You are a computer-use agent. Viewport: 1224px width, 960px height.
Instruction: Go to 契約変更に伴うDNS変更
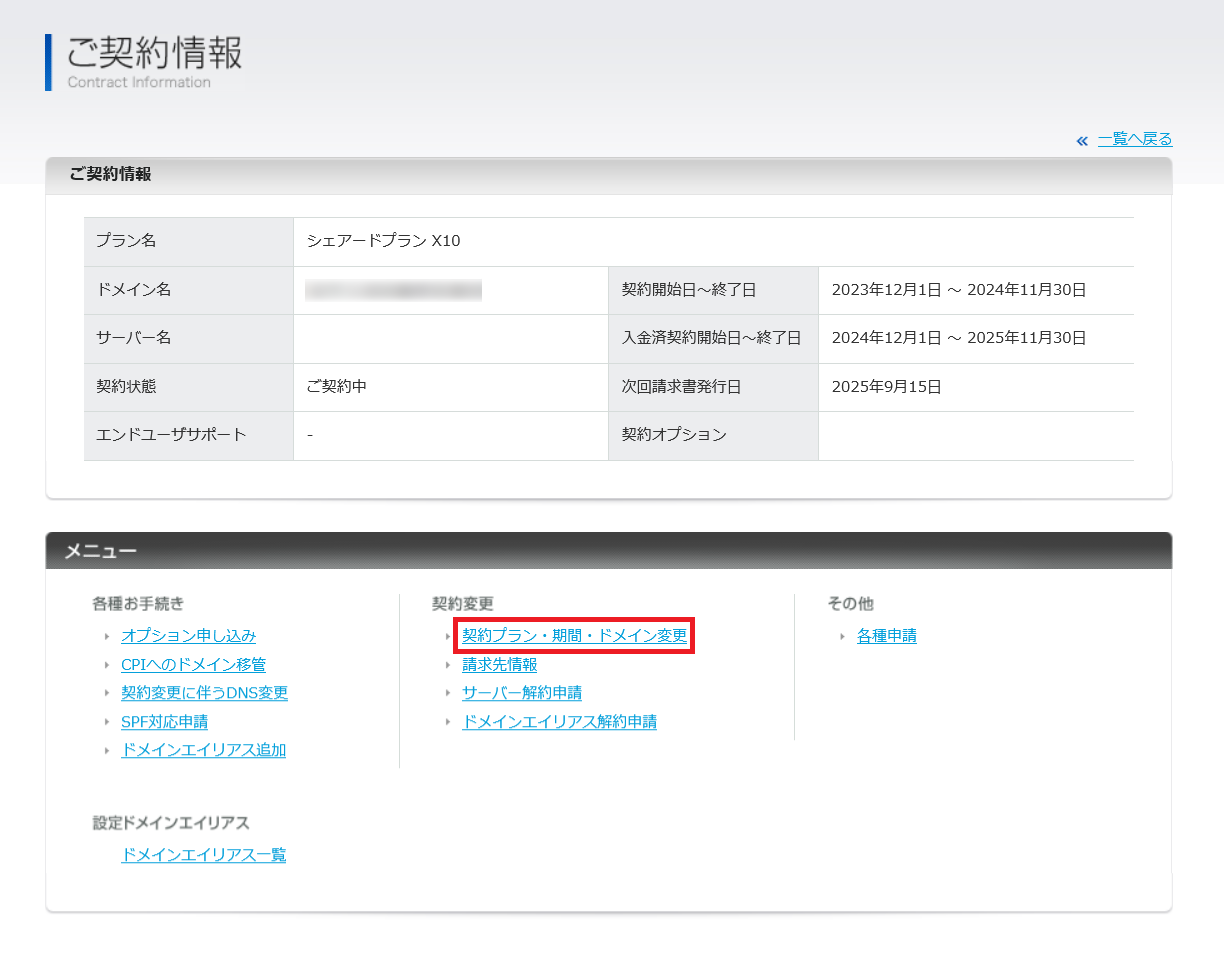[x=204, y=693]
